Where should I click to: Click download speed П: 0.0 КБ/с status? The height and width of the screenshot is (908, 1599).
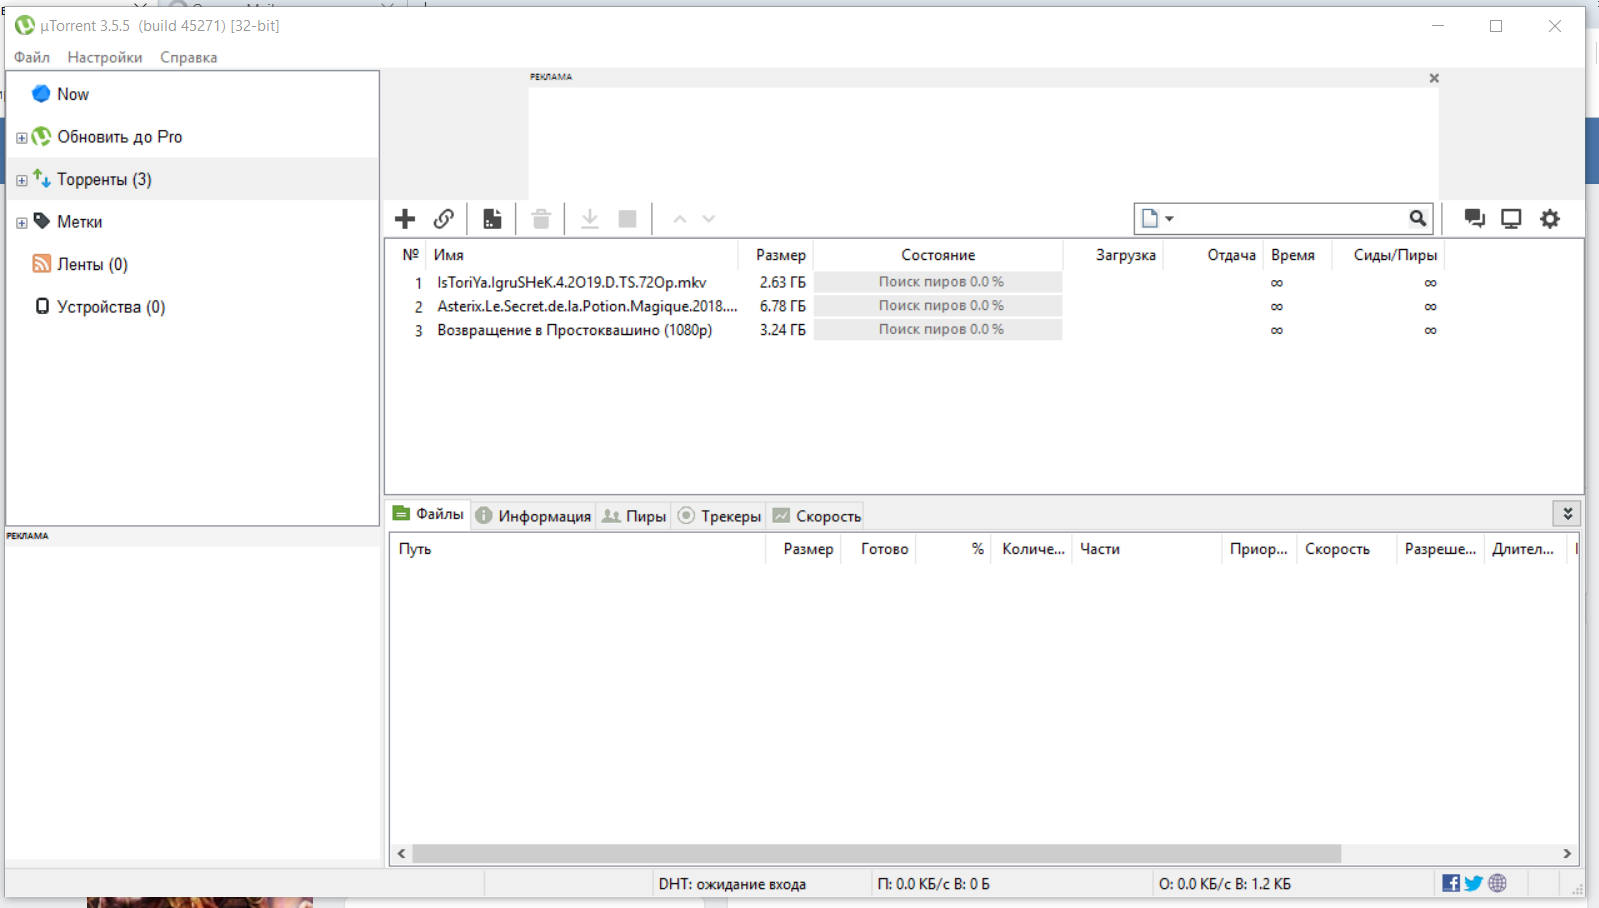pyautogui.click(x=933, y=884)
